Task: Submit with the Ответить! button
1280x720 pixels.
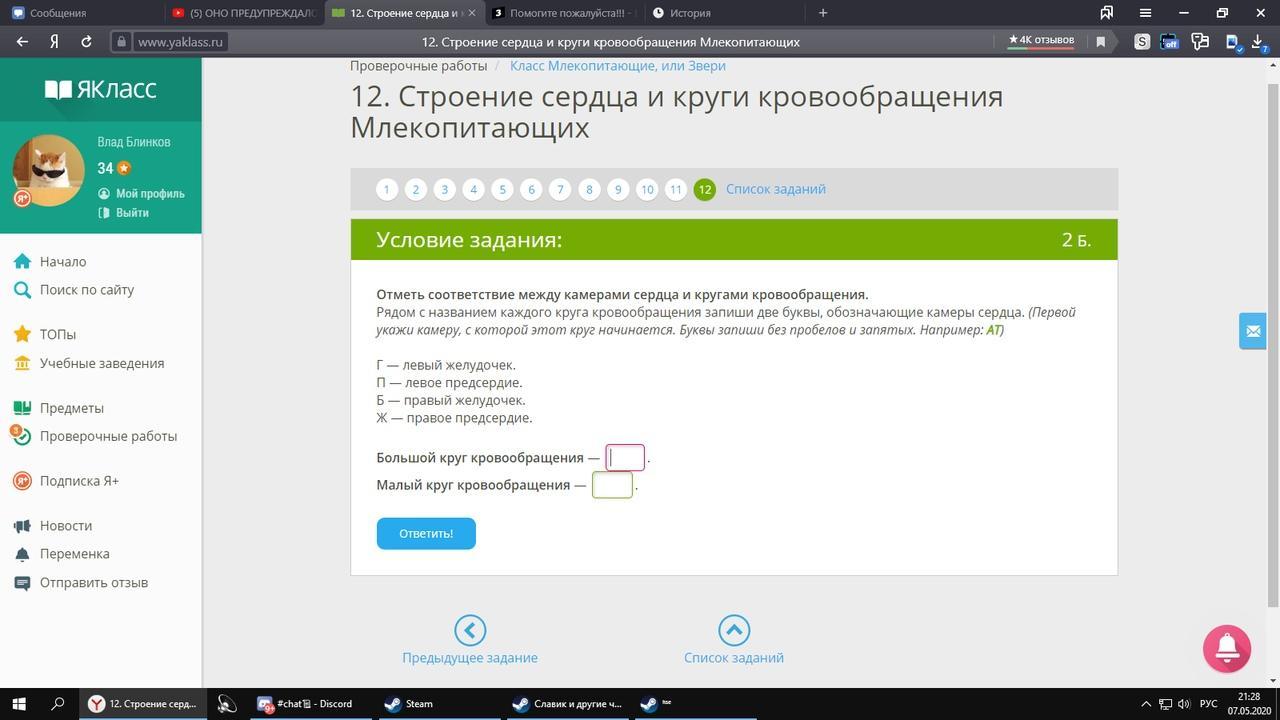Action: click(x=426, y=533)
